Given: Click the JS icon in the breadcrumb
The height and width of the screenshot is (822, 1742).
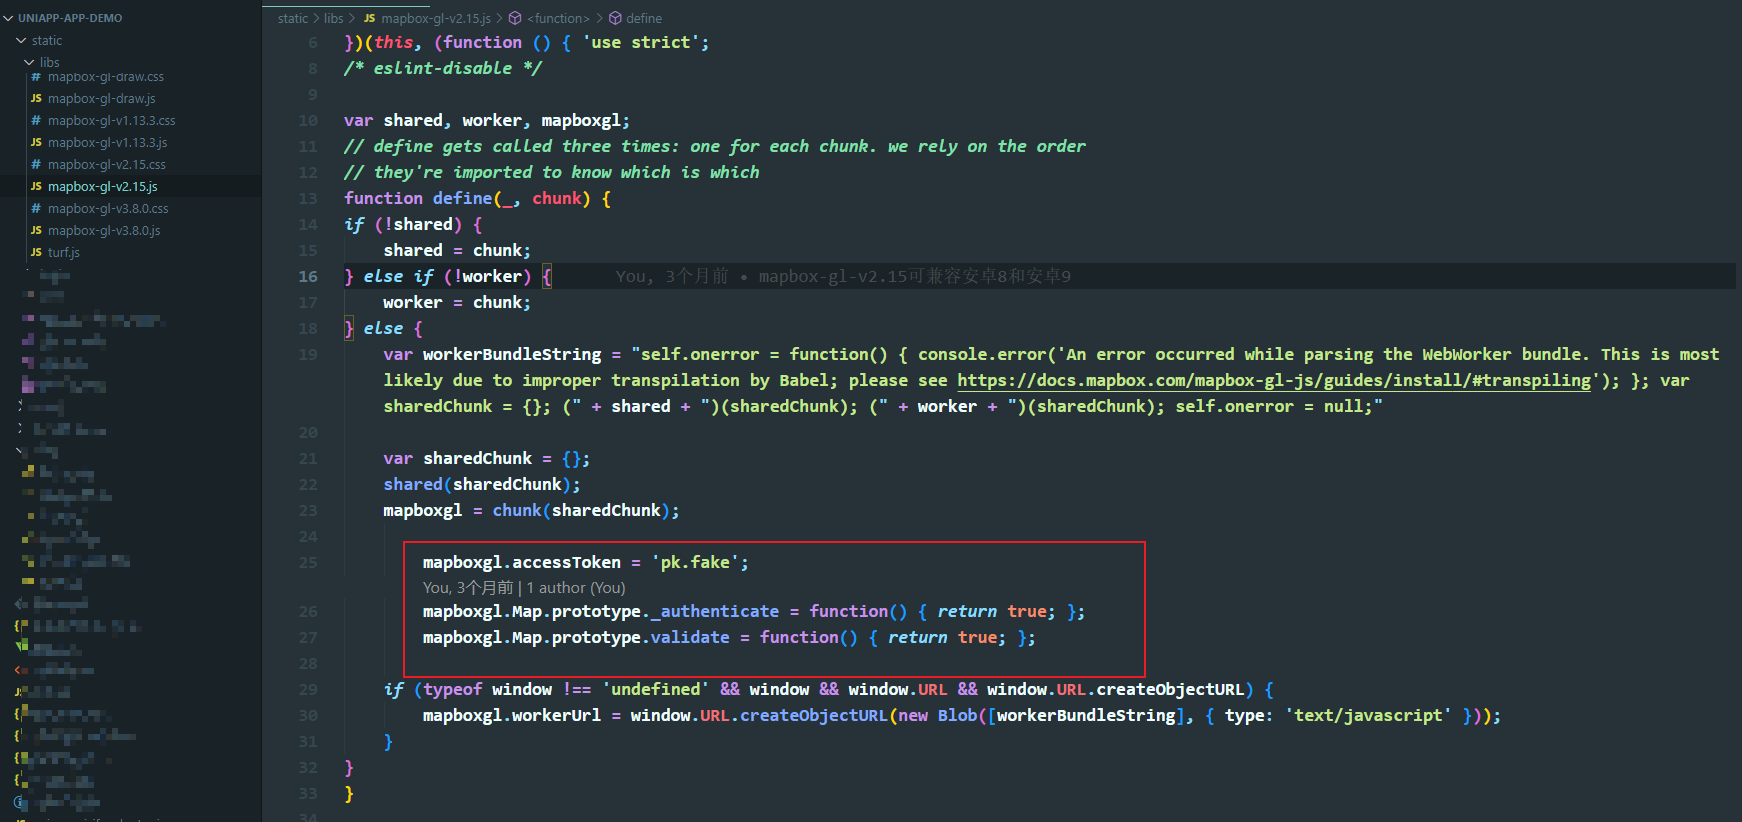Looking at the screenshot, I should tap(369, 18).
